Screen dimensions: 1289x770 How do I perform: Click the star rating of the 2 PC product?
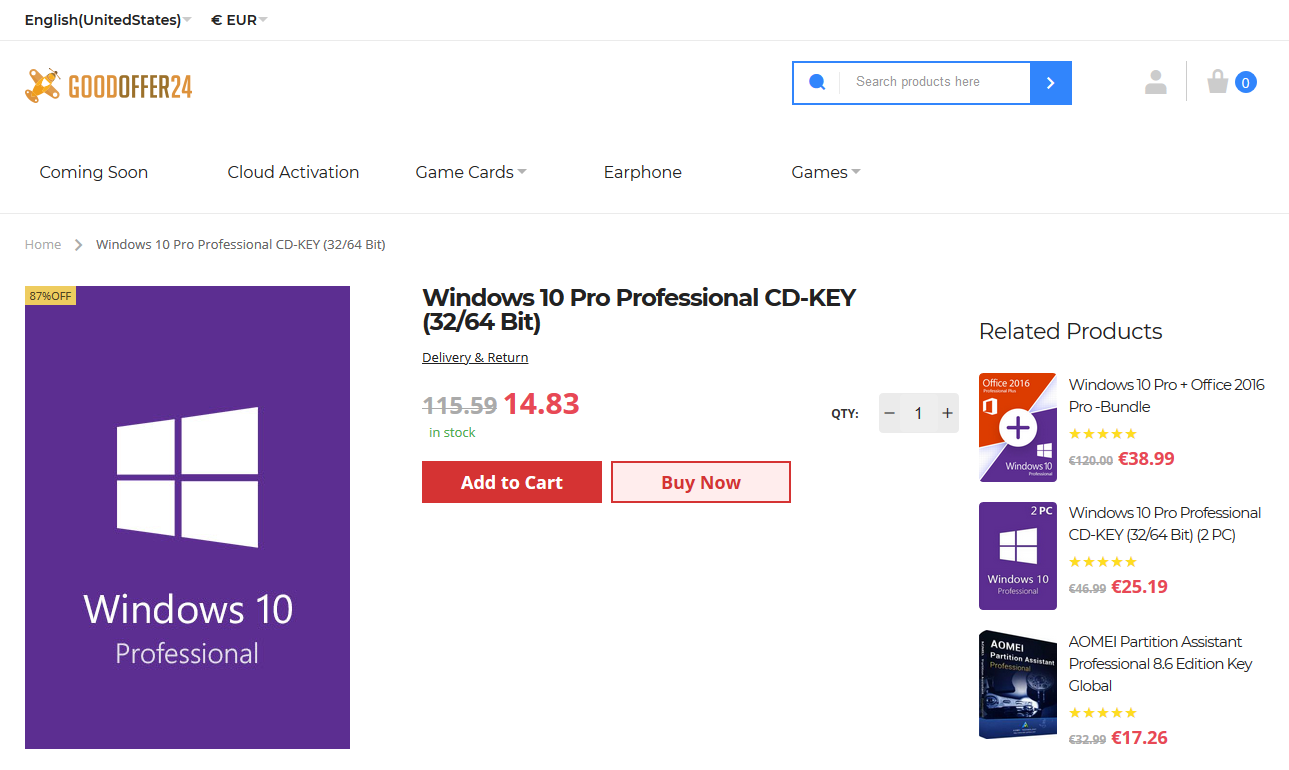pos(1103,562)
